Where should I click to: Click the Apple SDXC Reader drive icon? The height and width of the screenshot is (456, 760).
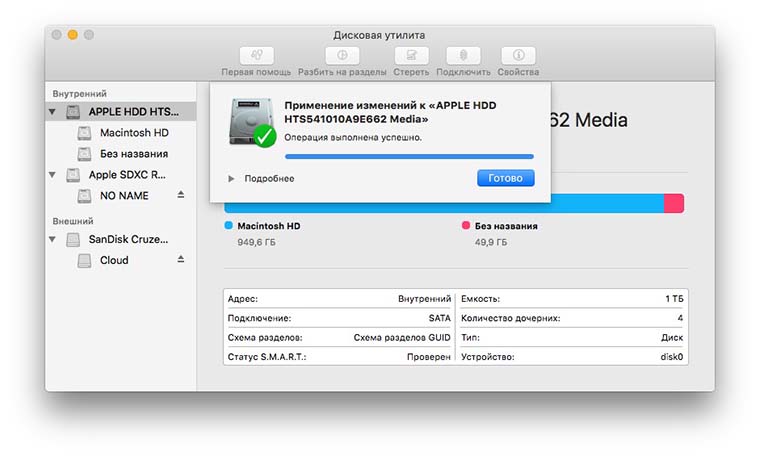pos(73,175)
